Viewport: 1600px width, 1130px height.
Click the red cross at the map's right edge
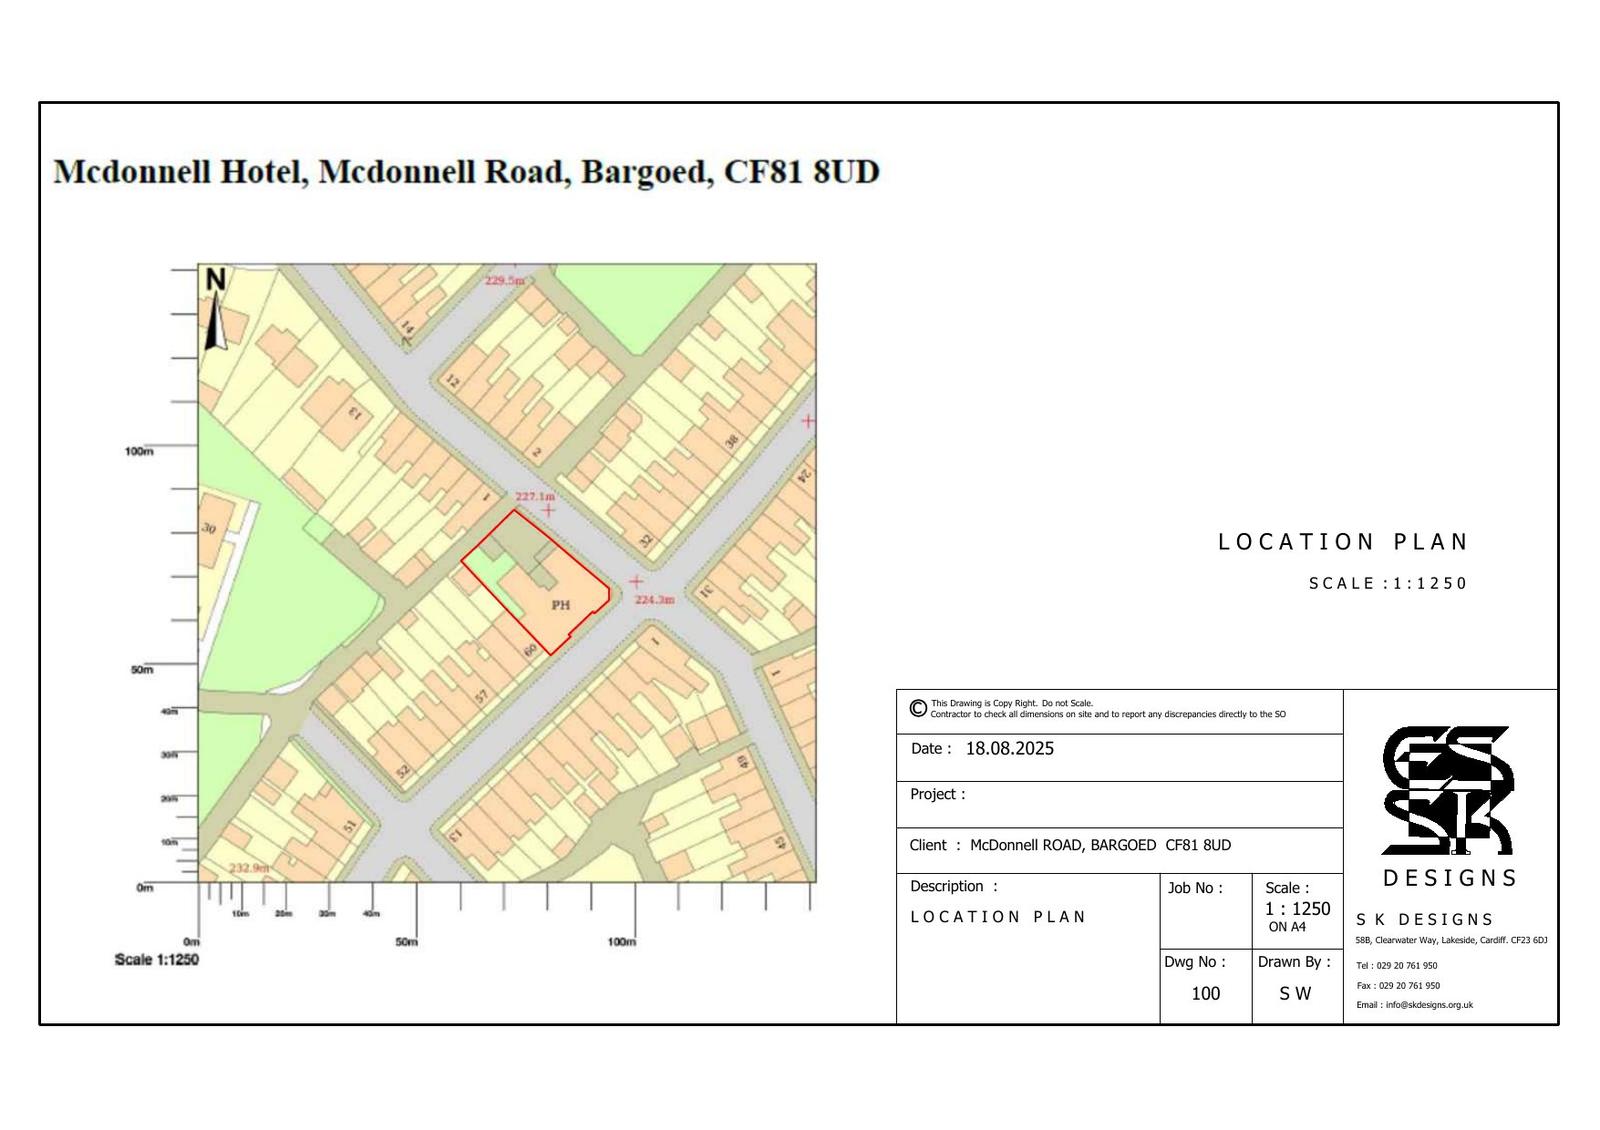[808, 421]
